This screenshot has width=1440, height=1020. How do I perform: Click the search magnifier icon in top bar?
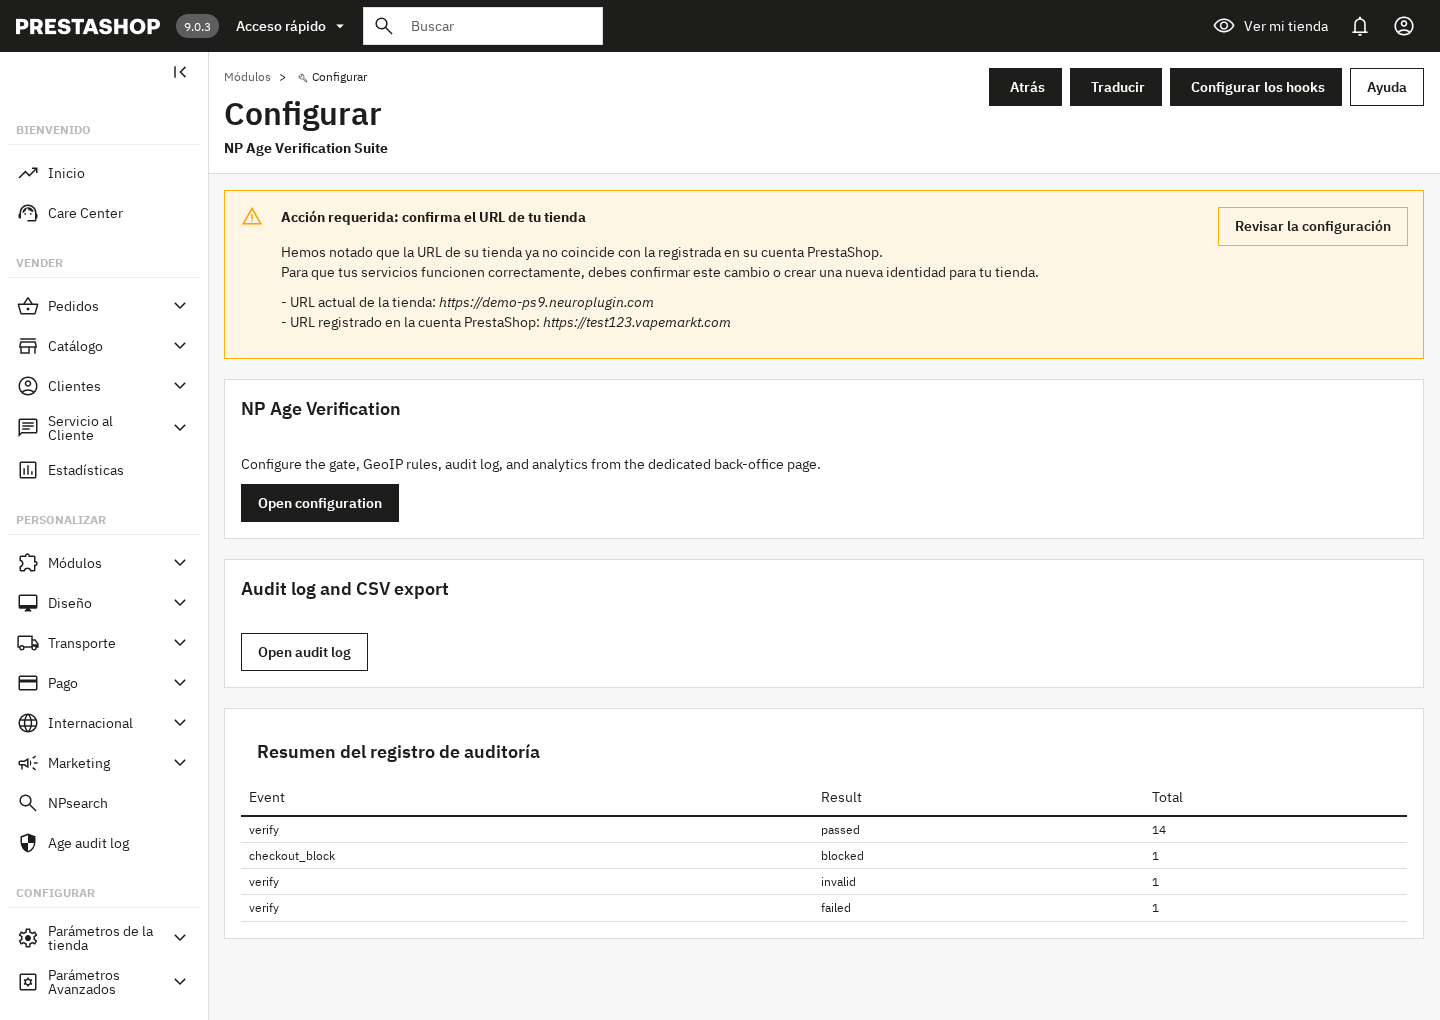384,26
